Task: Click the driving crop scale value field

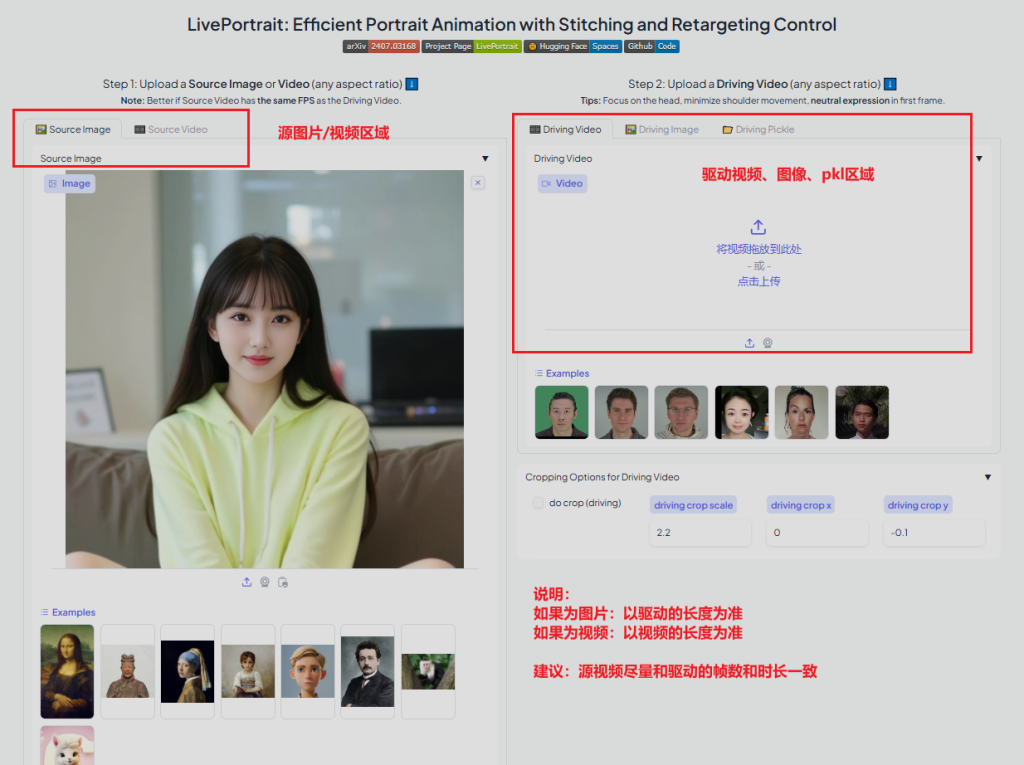Action: [700, 533]
